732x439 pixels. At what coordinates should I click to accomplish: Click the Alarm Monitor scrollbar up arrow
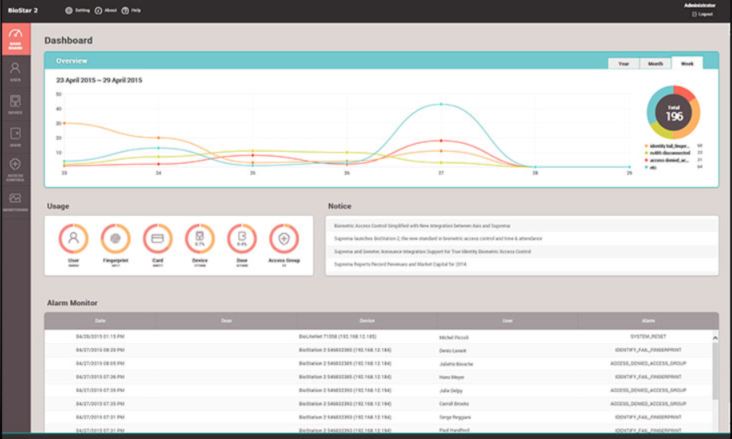714,338
